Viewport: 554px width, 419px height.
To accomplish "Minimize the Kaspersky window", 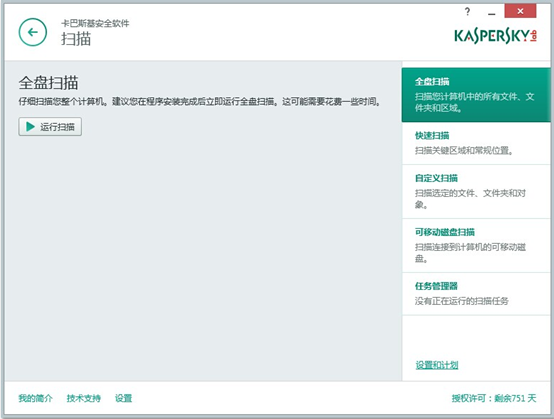I will pos(491,12).
